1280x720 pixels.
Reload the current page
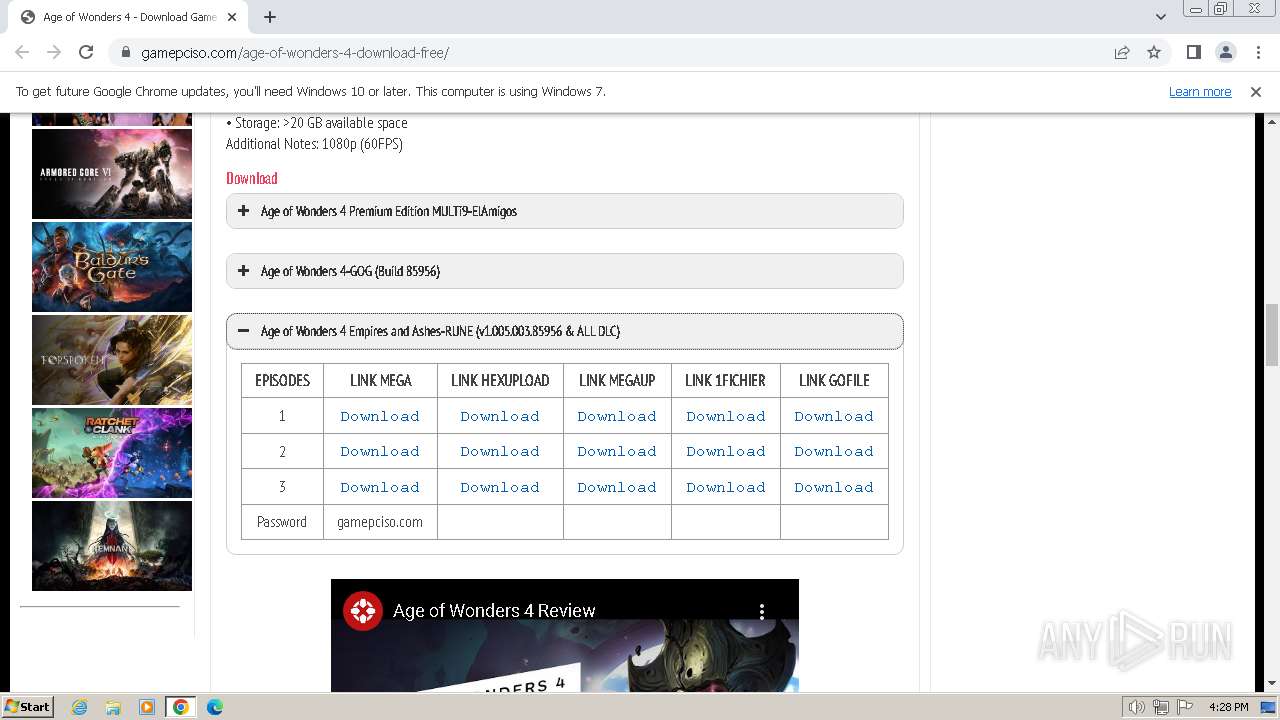(x=86, y=52)
